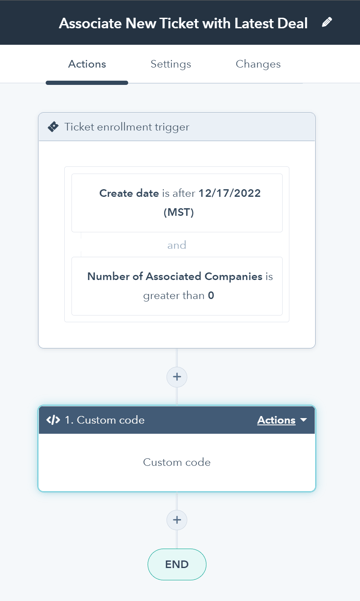The height and width of the screenshot is (601, 360).
Task: Open the Create date filter condition
Action: pyautogui.click(x=177, y=203)
